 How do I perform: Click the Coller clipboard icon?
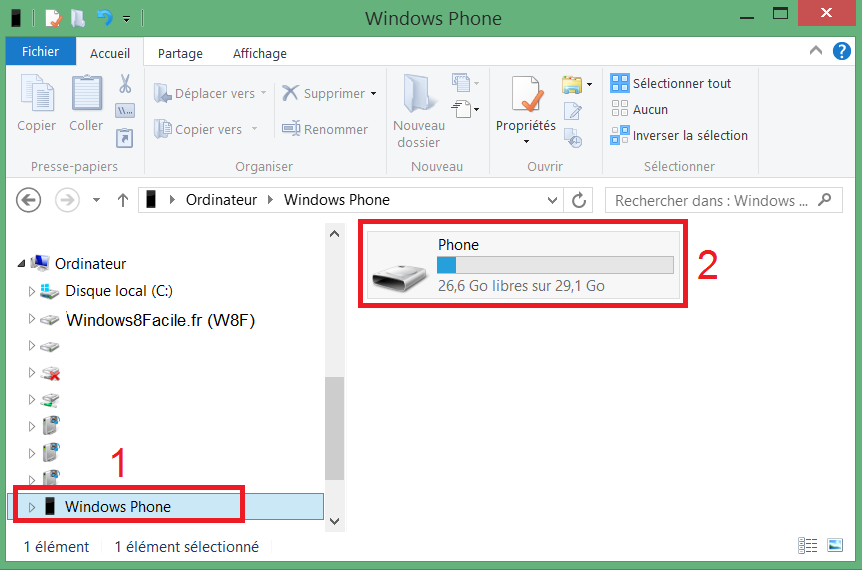(86, 93)
